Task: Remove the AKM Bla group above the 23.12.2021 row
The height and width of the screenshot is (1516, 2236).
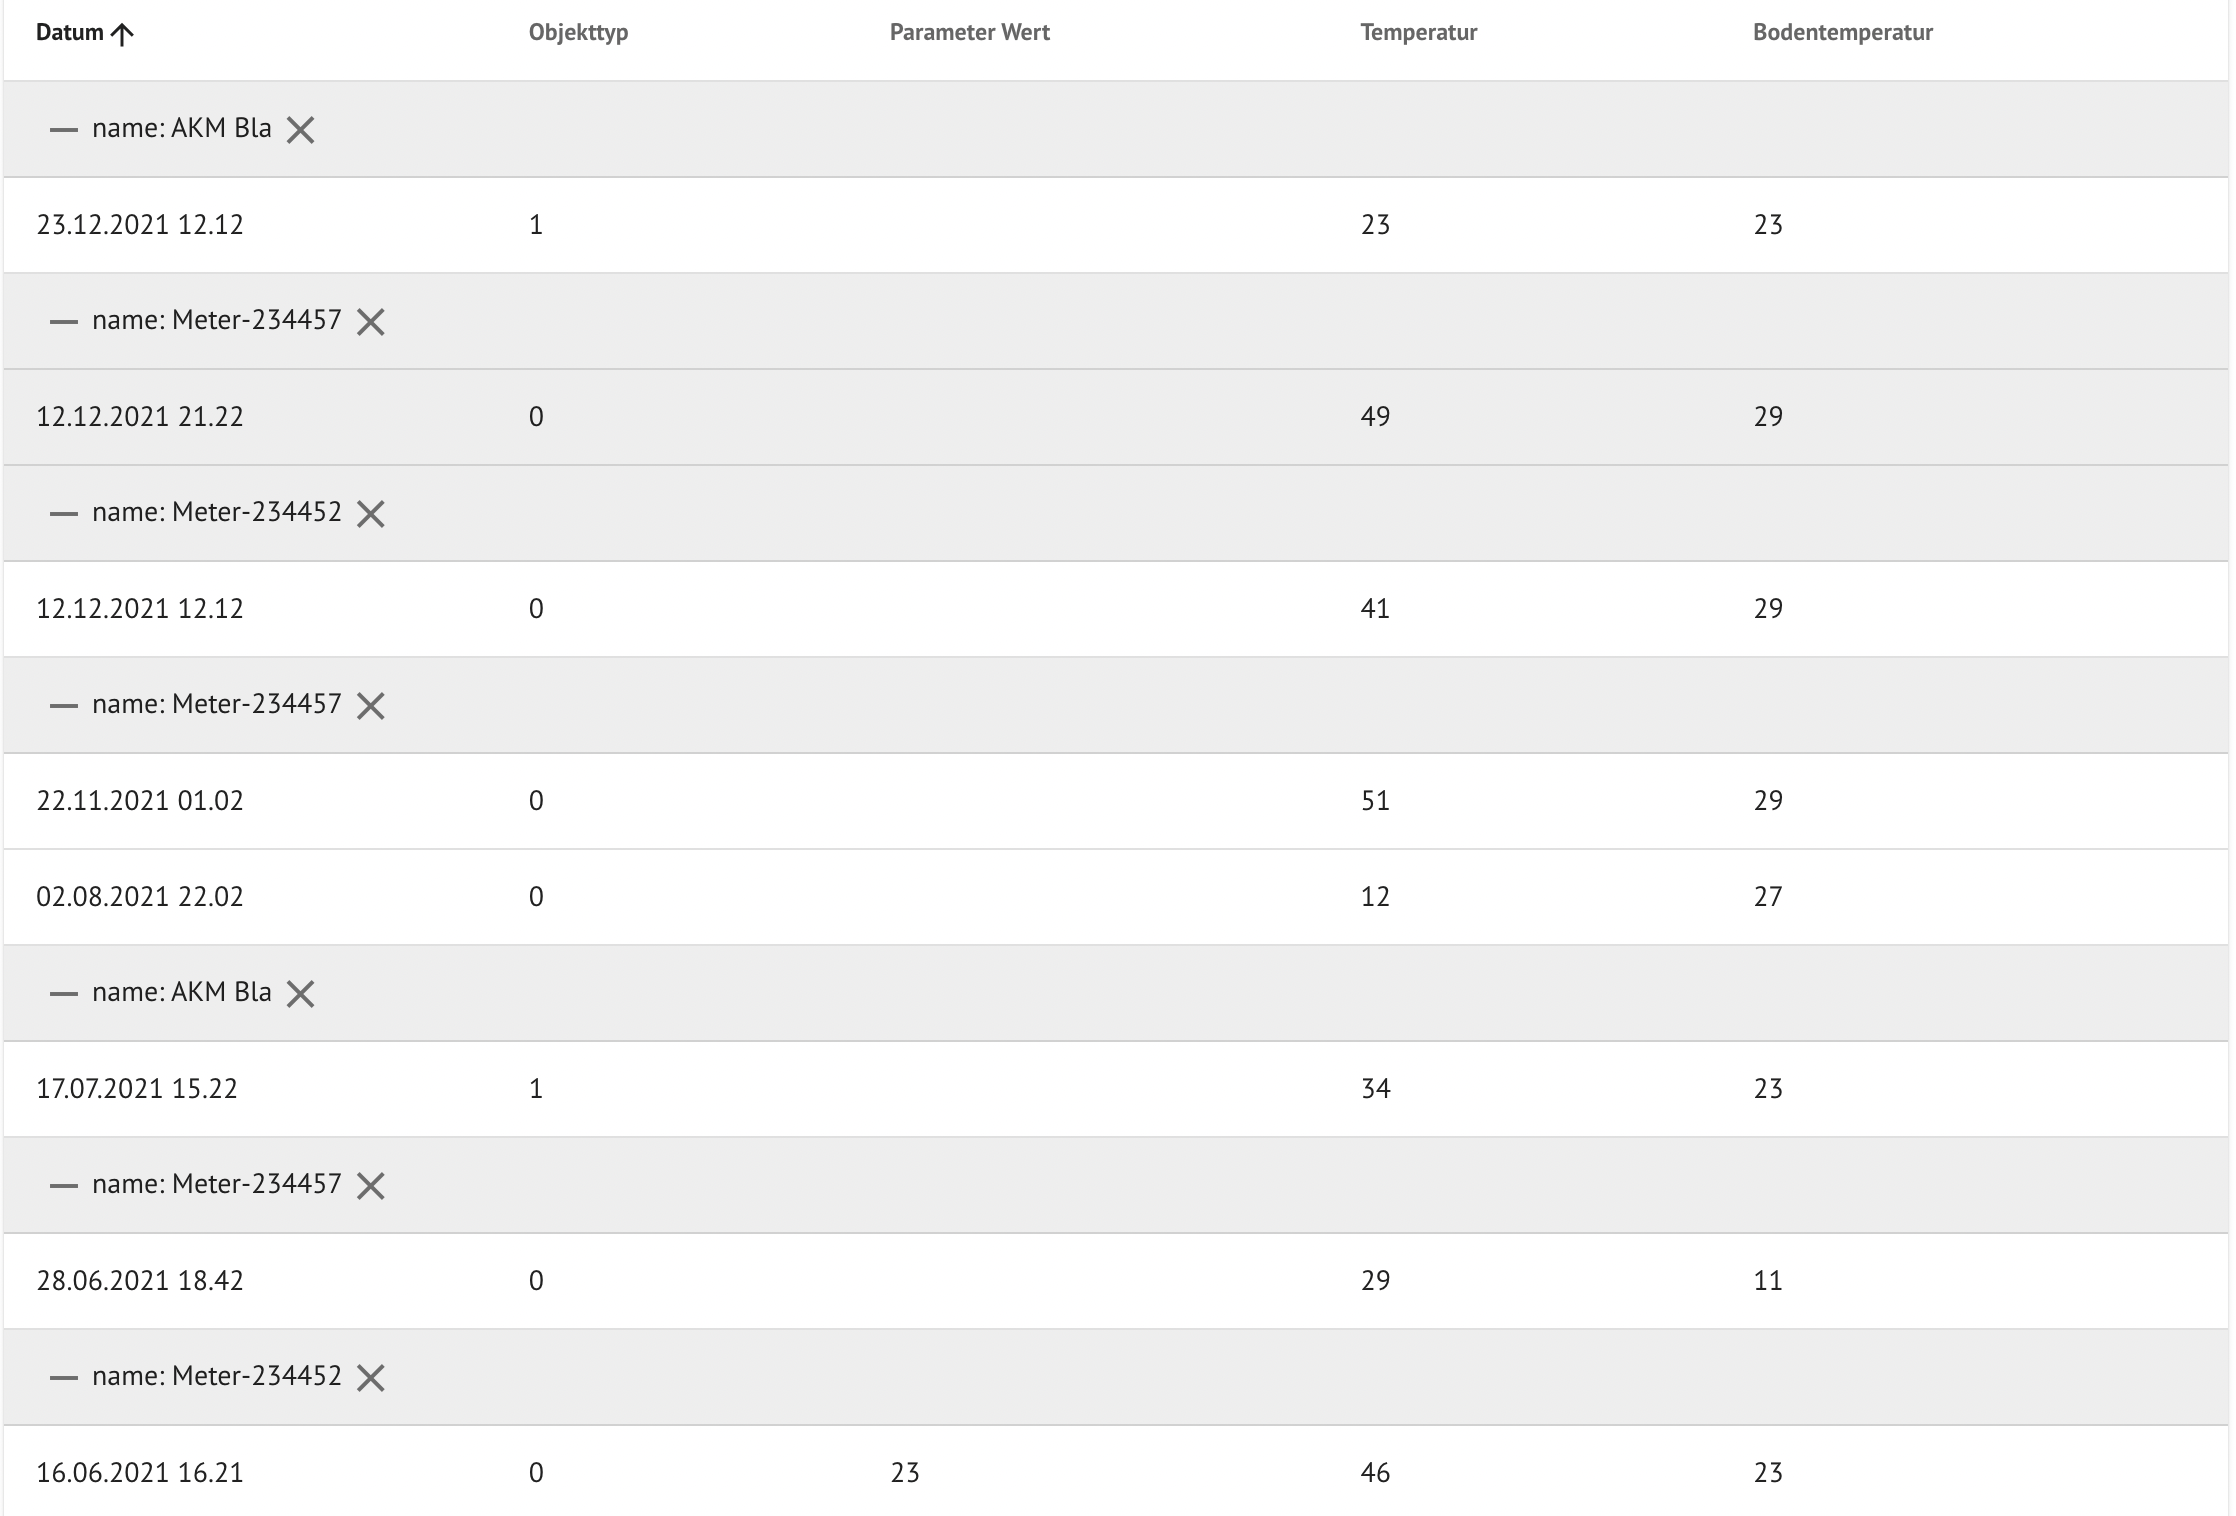Action: (300, 130)
